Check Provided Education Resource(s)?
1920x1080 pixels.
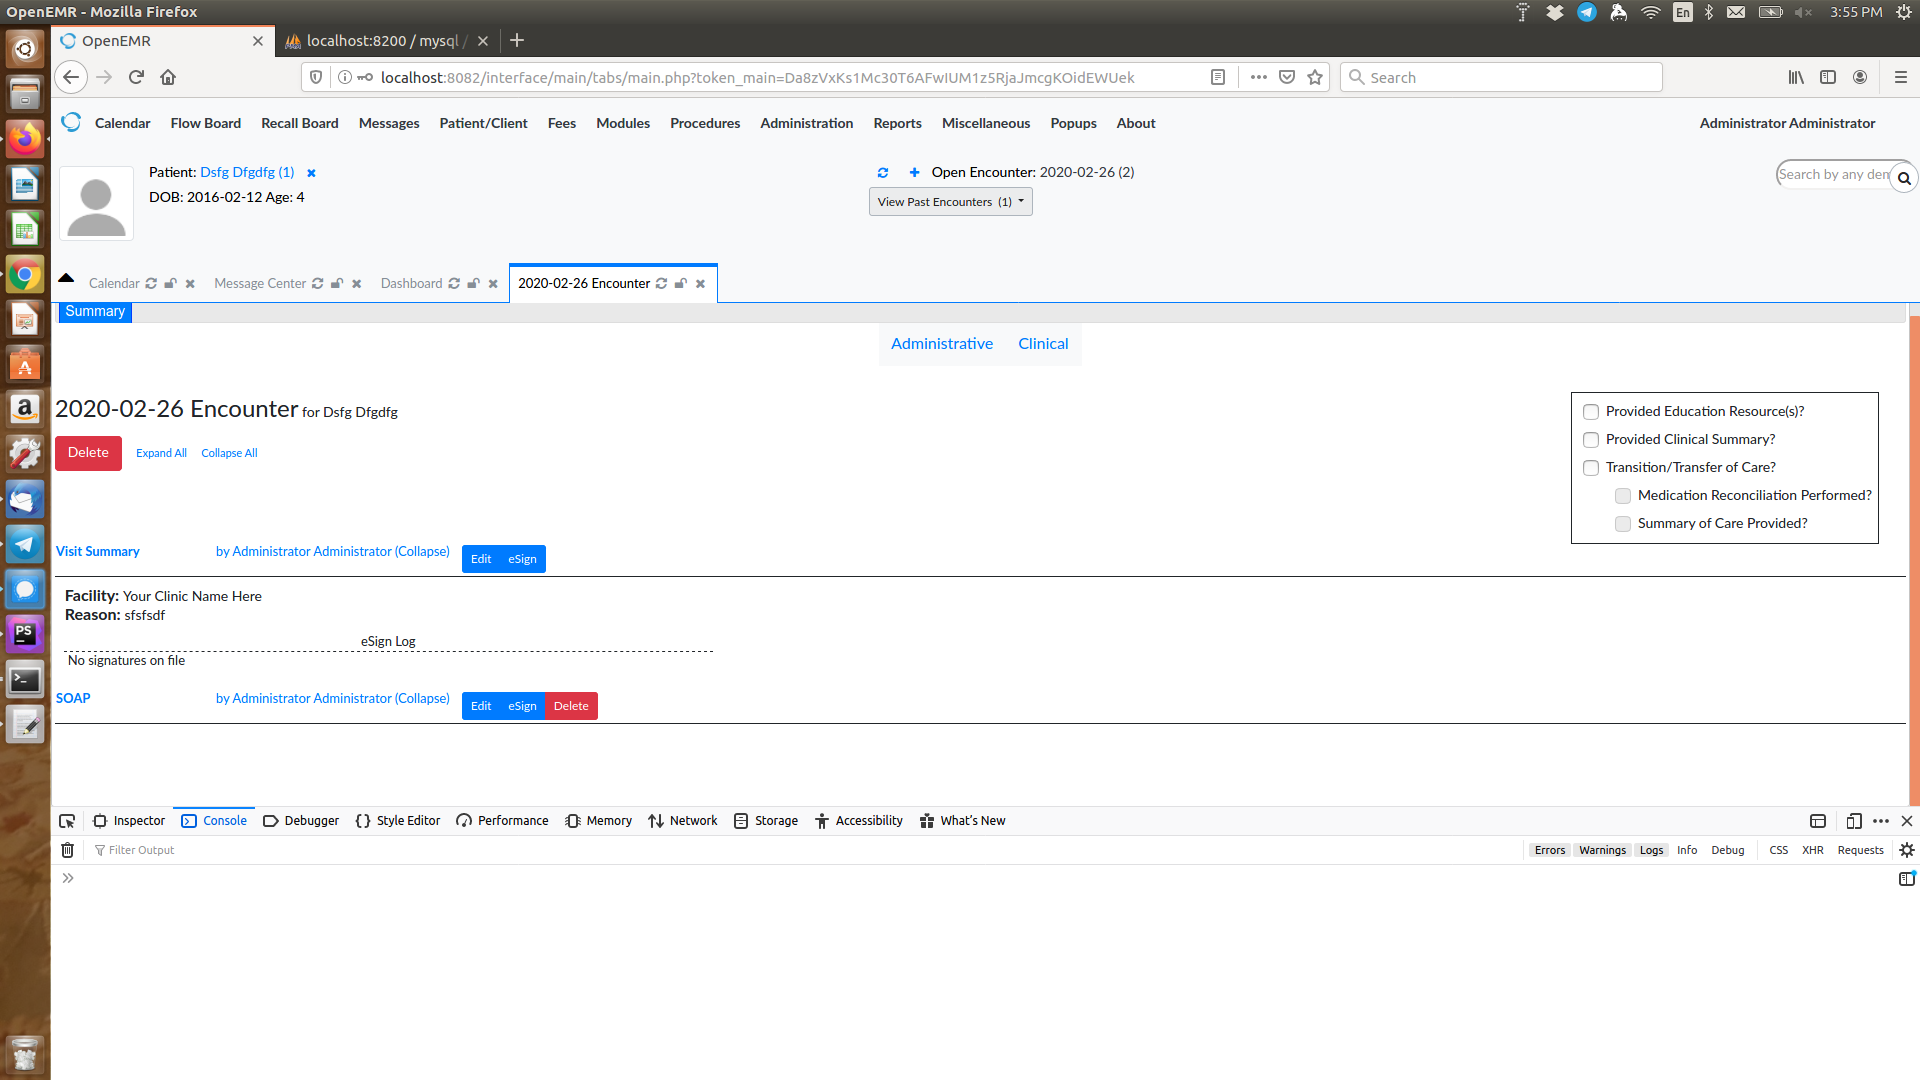(x=1590, y=412)
